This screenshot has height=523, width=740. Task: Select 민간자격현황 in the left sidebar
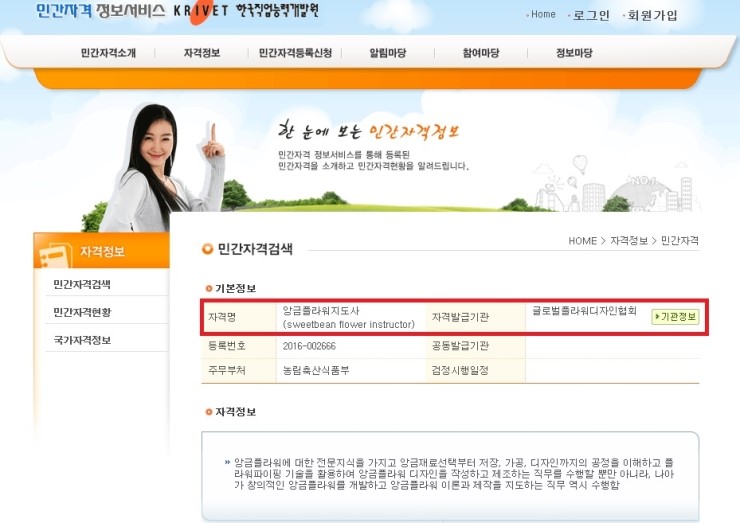[82, 312]
